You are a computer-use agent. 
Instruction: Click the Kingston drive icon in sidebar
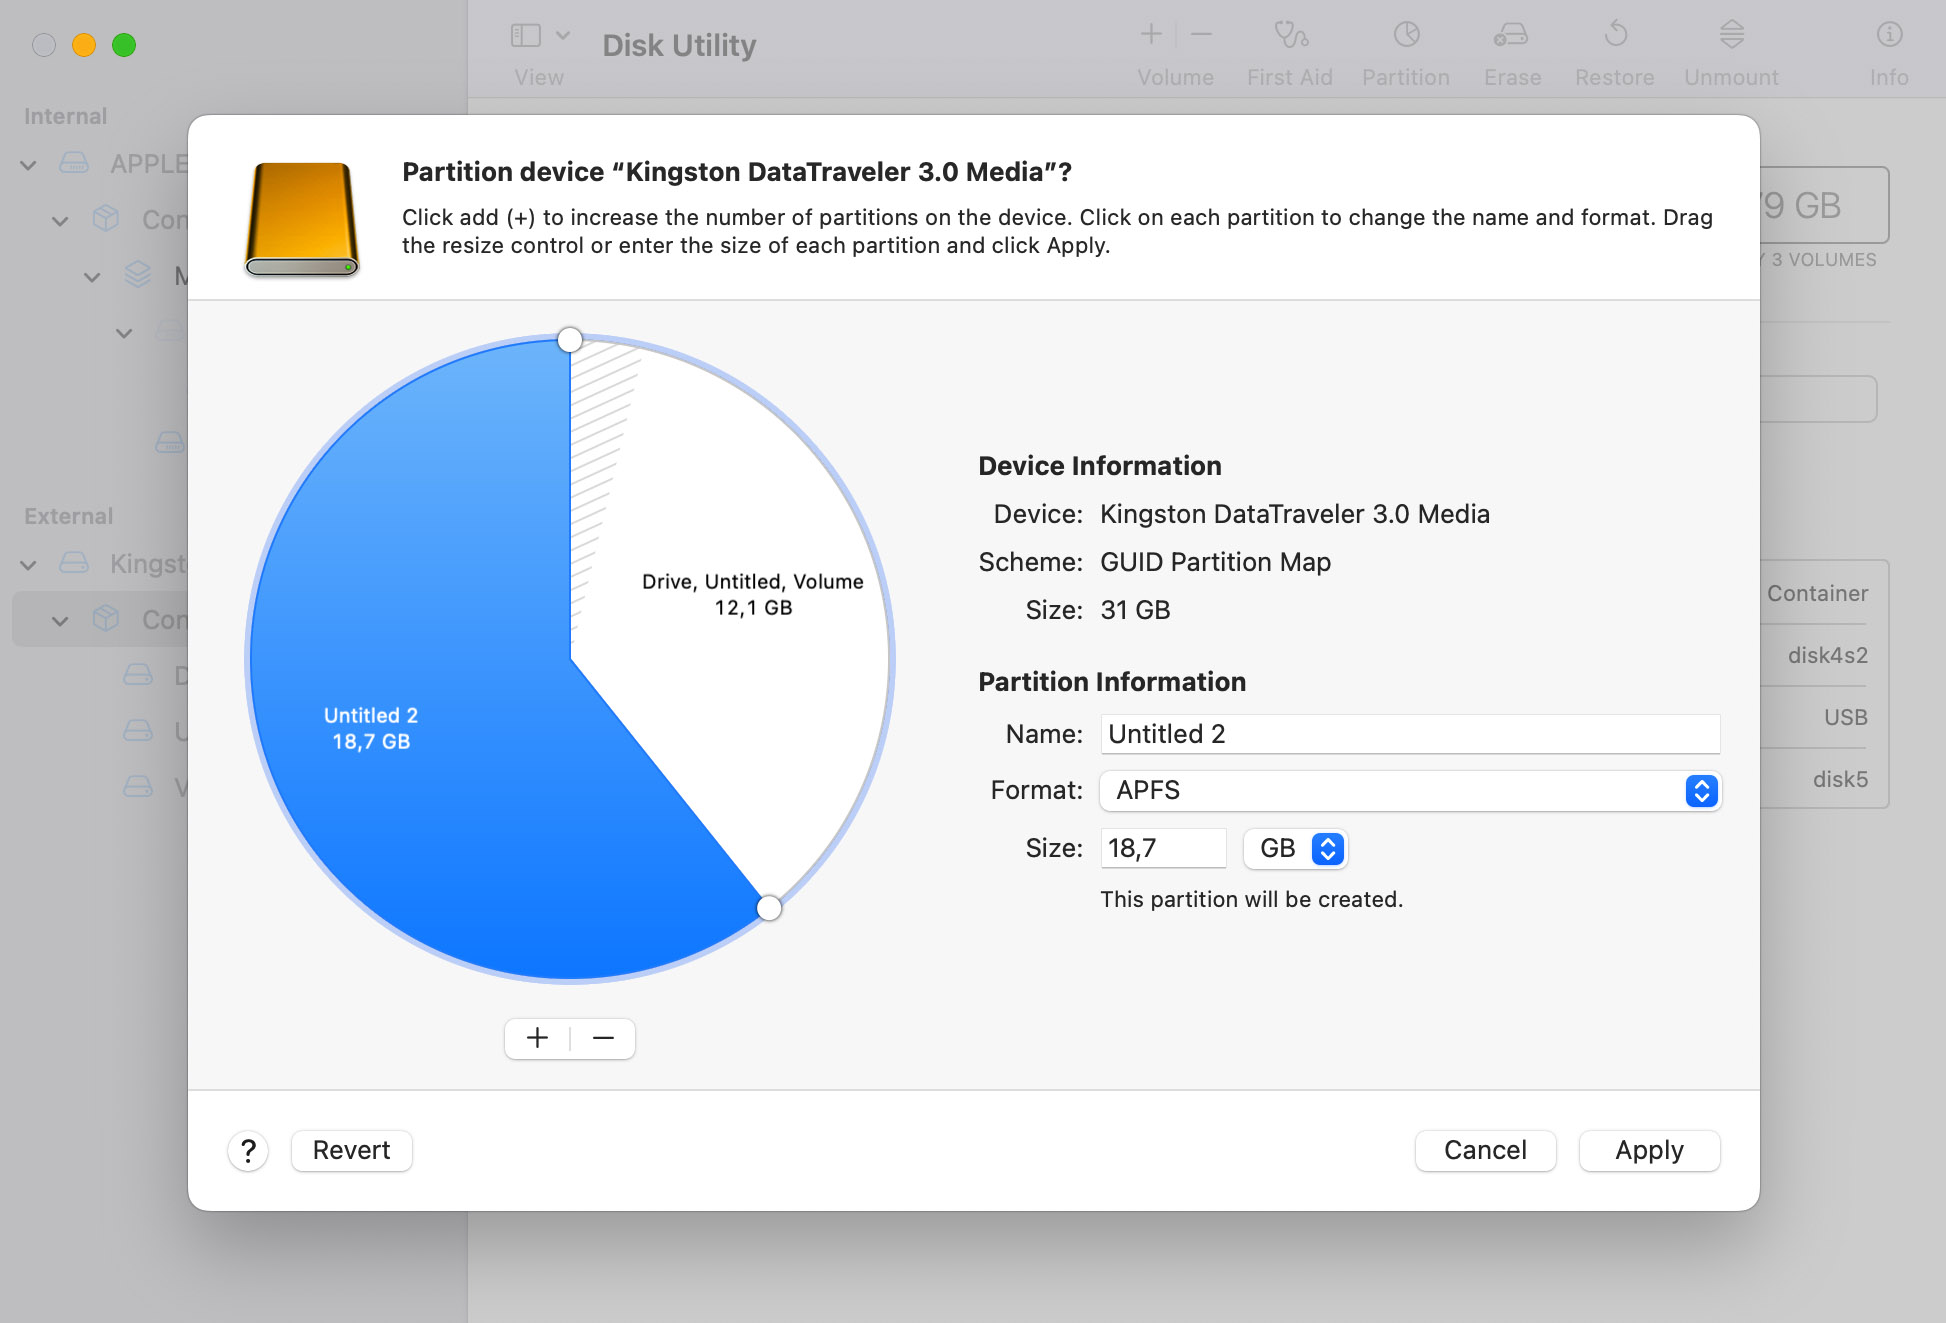[75, 563]
